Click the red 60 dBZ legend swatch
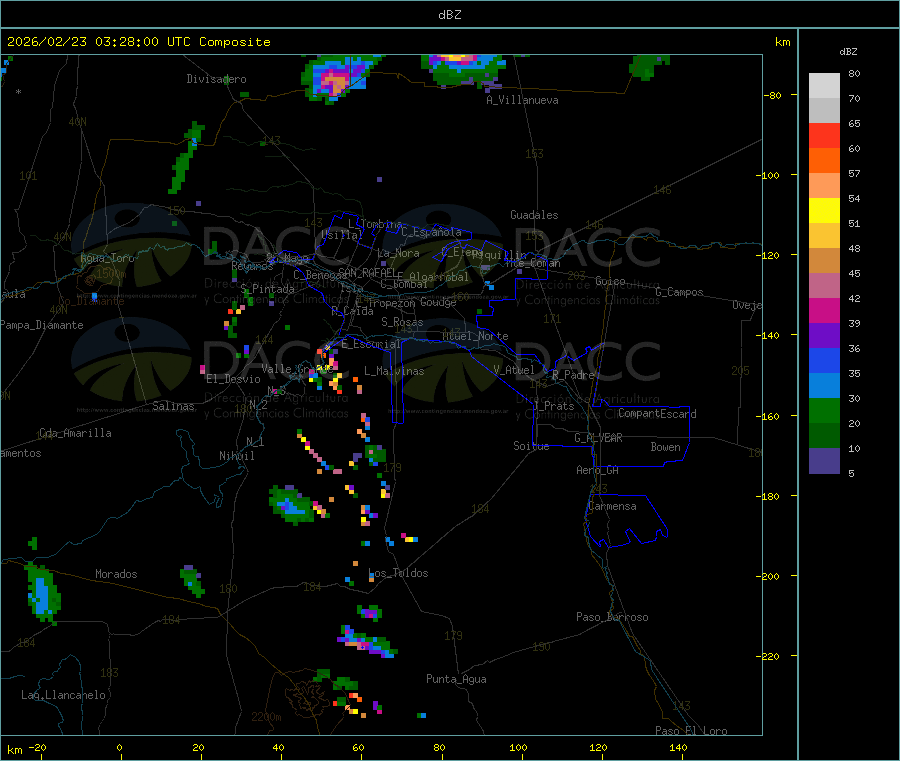 click(x=824, y=135)
